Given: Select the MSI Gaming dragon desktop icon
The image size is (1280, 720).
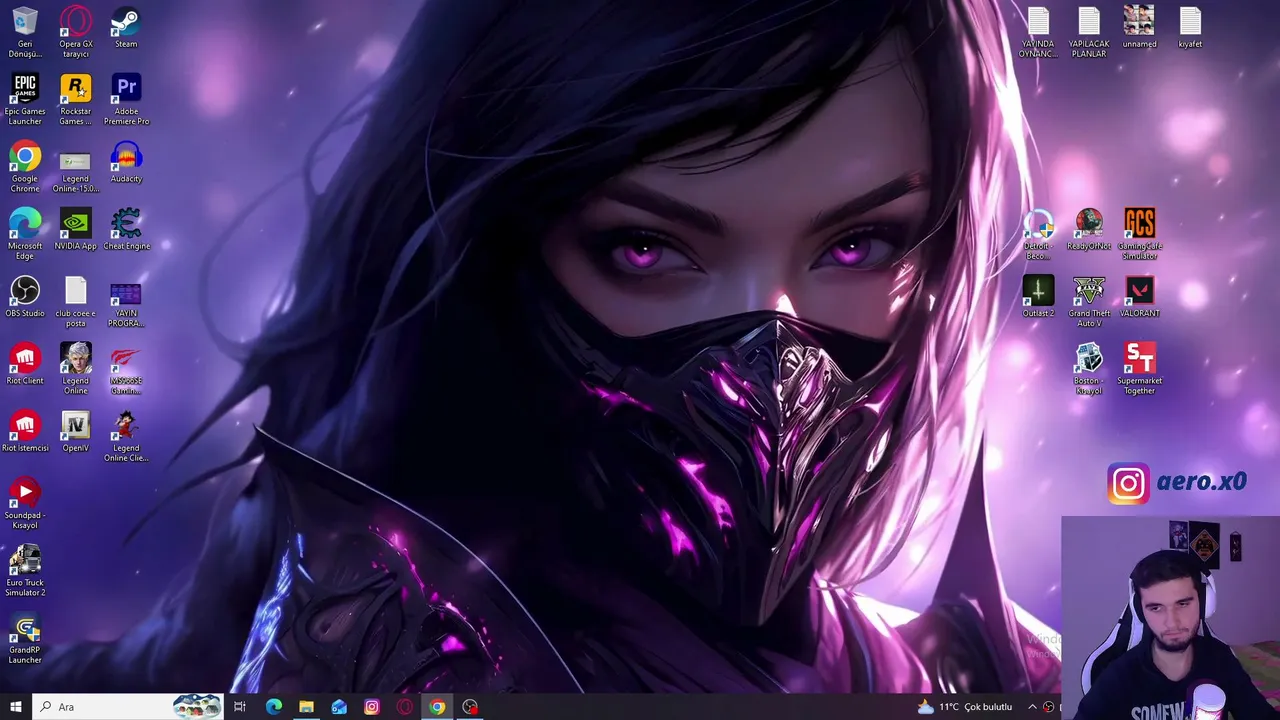Looking at the screenshot, I should pyautogui.click(x=126, y=369).
